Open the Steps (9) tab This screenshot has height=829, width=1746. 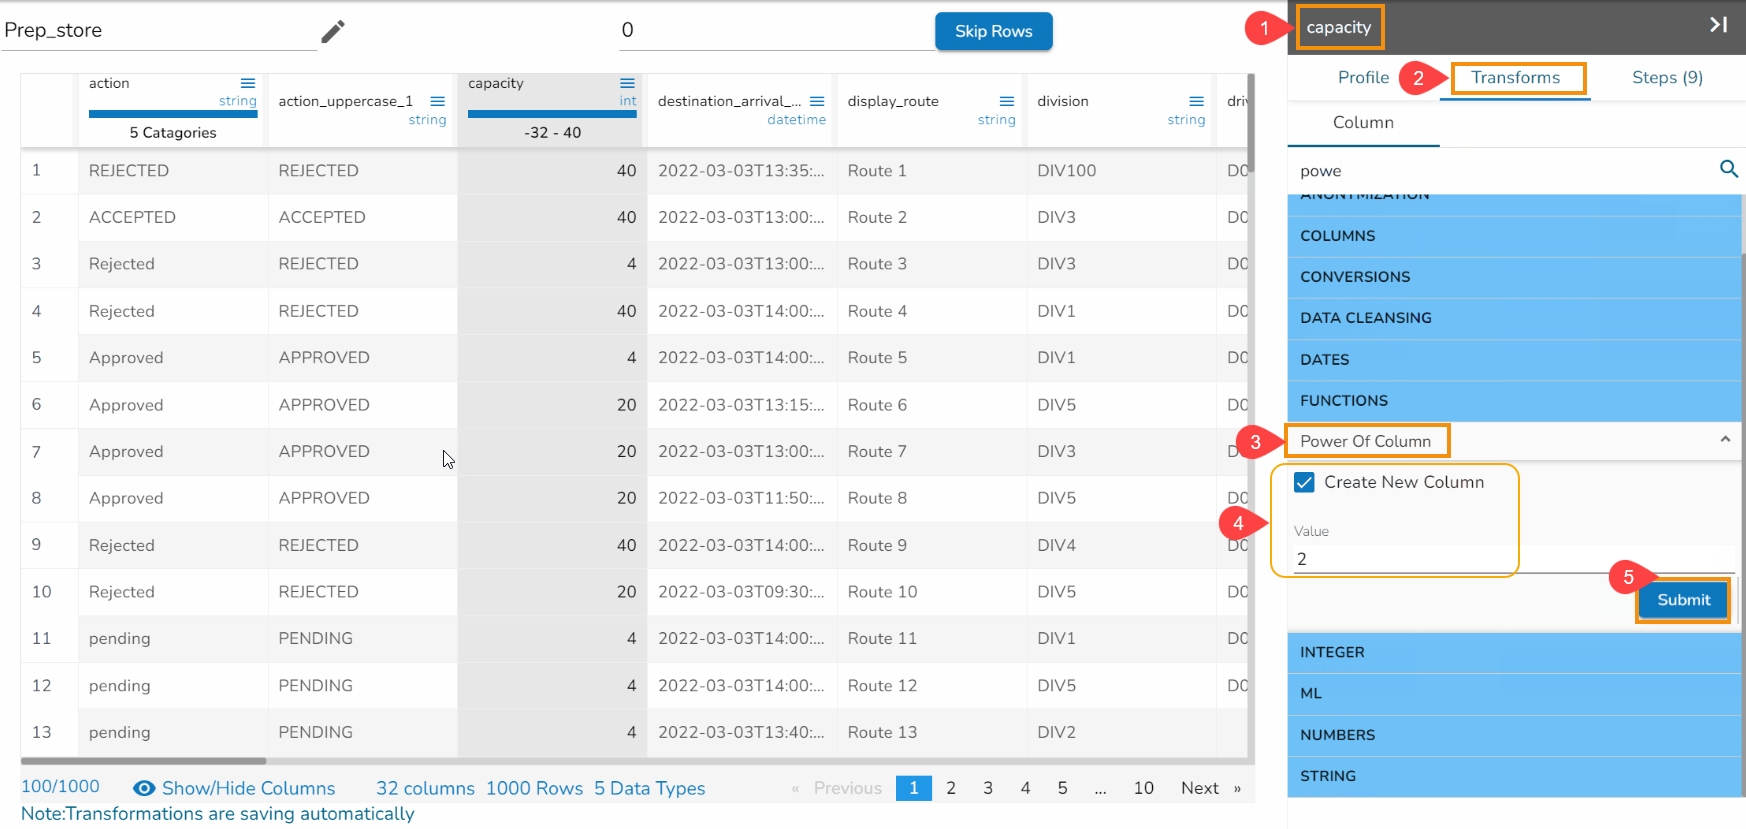point(1667,78)
